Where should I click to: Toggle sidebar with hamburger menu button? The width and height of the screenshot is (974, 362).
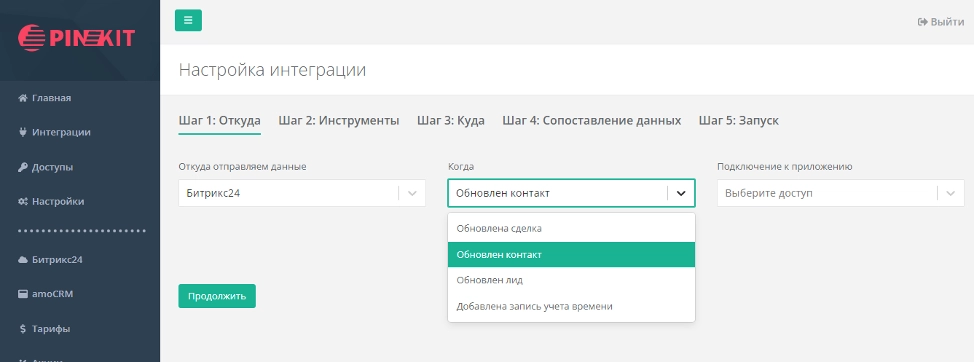coord(188,20)
